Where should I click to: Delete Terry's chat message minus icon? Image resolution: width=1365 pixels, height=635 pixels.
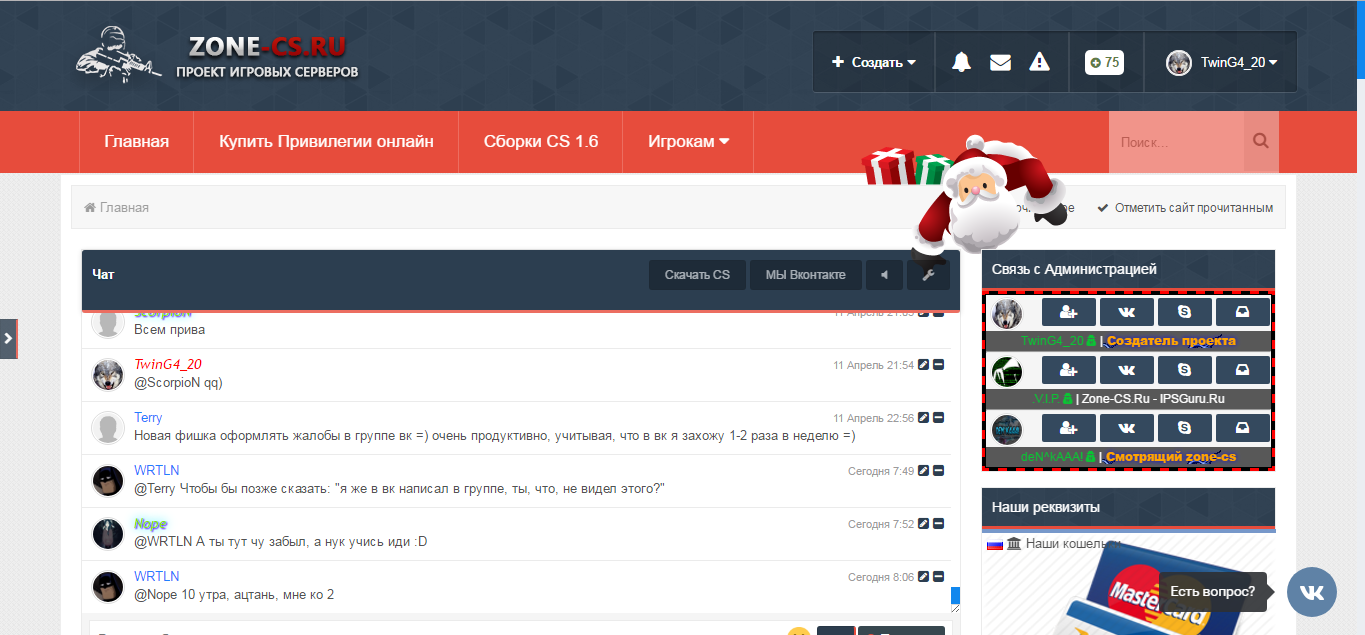click(939, 418)
